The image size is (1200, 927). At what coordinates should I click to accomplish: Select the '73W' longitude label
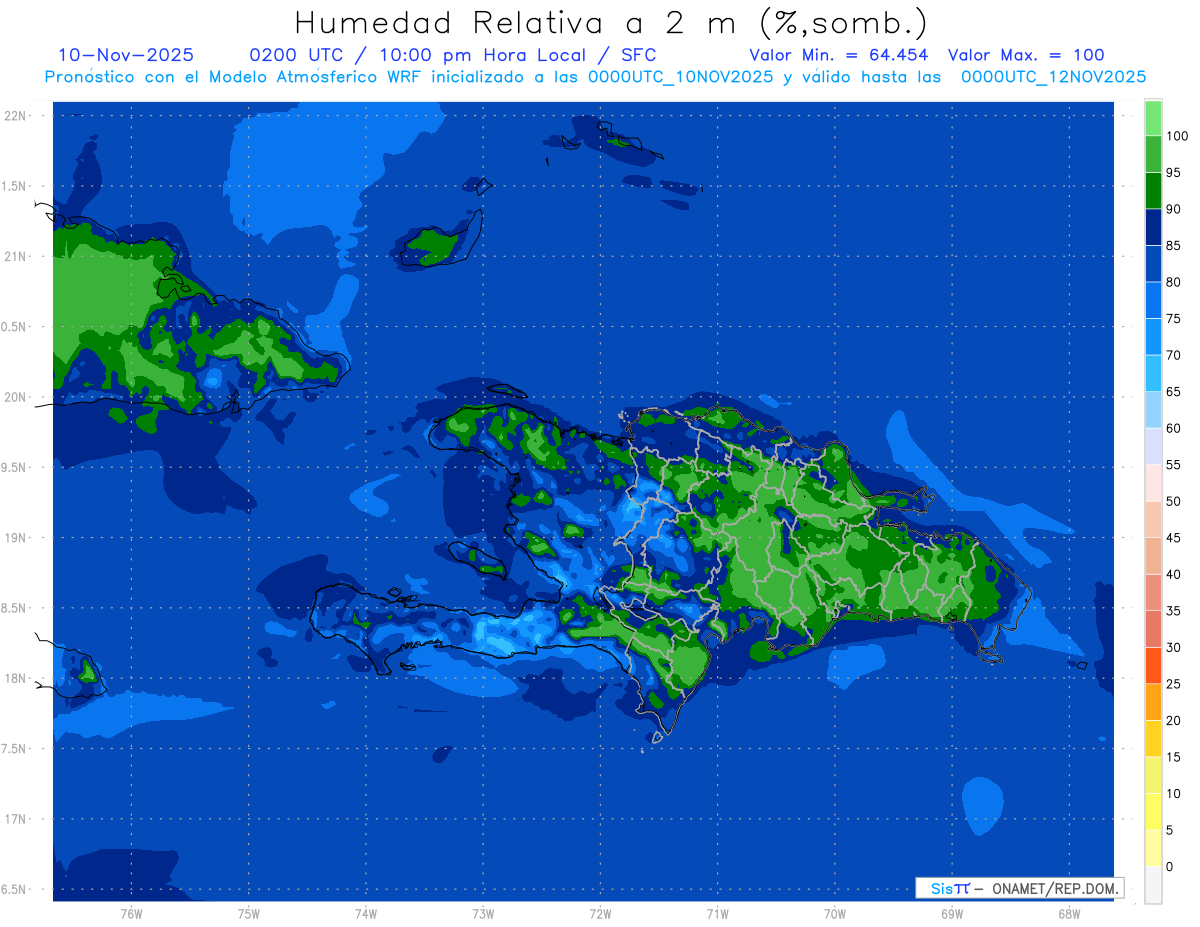click(483, 914)
